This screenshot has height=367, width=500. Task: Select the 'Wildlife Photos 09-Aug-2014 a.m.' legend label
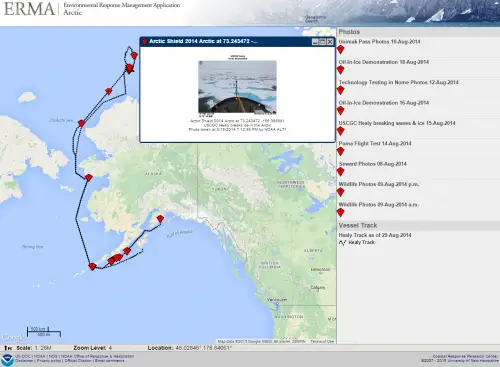[379, 204]
